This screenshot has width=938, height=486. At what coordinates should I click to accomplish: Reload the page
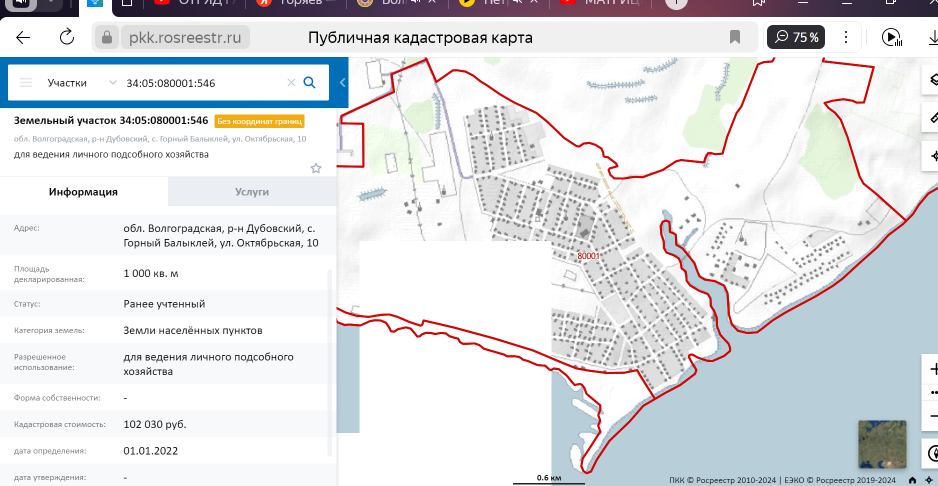pyautogui.click(x=67, y=38)
